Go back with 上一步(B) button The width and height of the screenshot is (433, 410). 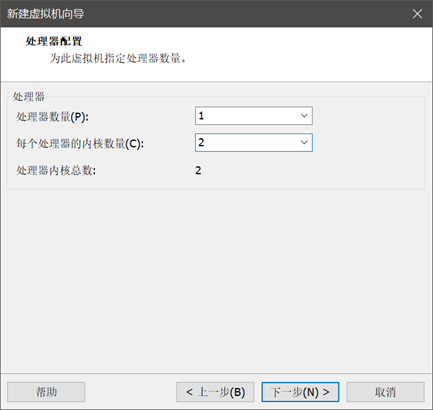pyautogui.click(x=215, y=392)
